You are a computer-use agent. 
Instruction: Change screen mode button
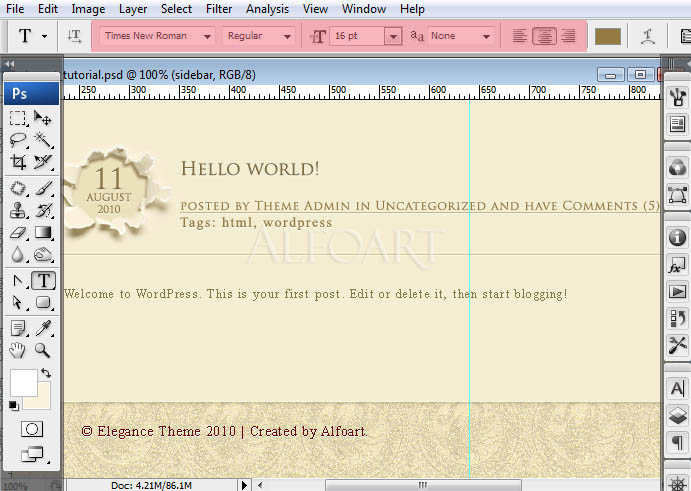pos(33,454)
